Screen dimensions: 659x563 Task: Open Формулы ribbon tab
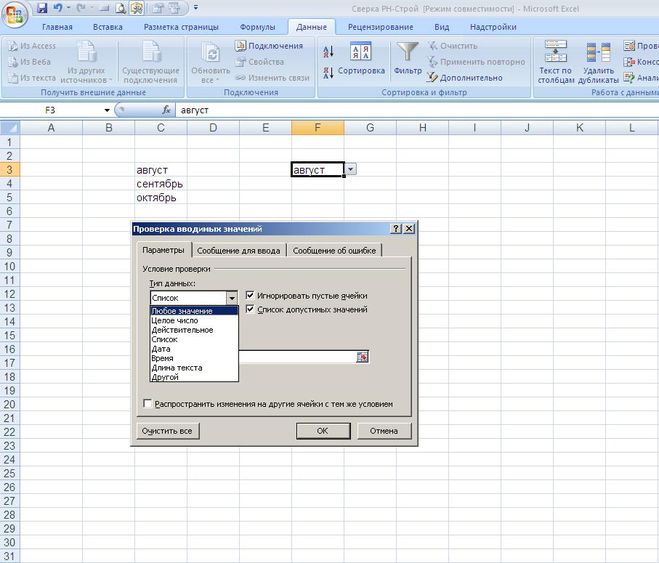[257, 27]
